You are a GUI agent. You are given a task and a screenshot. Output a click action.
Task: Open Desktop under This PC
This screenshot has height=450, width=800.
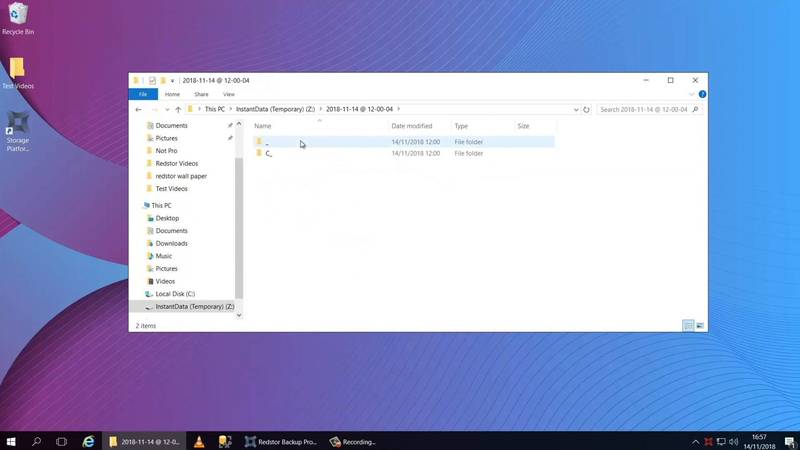tap(167, 218)
